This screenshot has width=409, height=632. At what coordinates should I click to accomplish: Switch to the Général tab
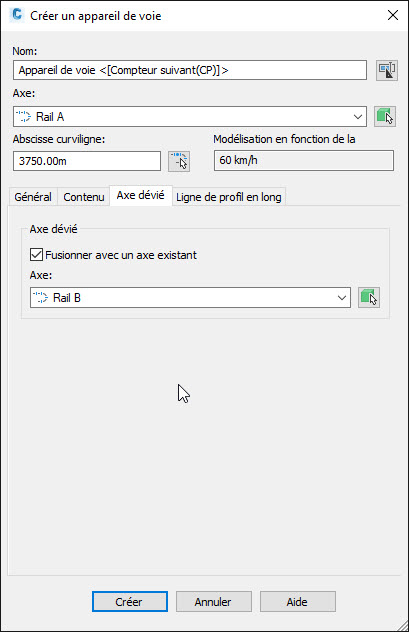33,197
